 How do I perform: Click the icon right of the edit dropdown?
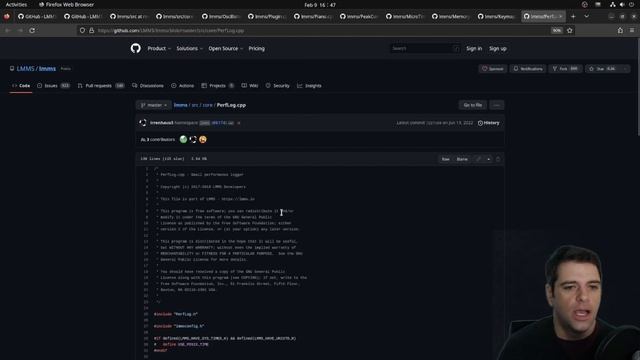point(498,159)
